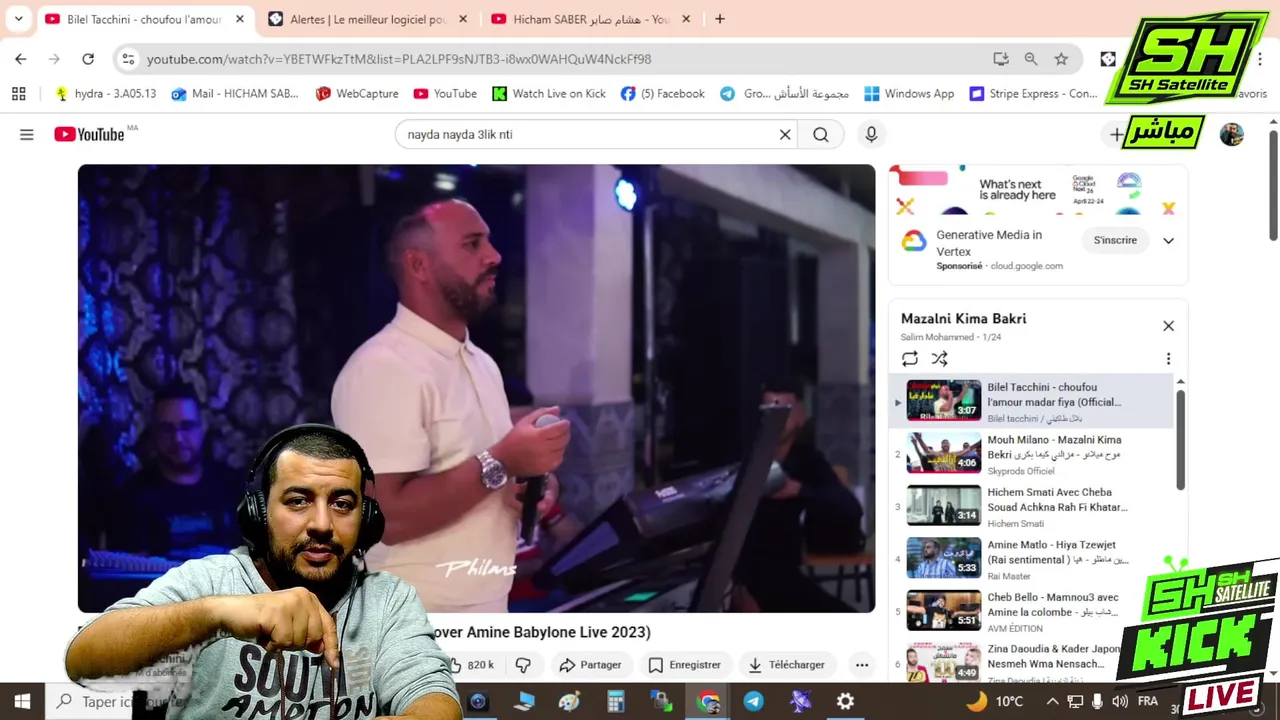View site information icon in address bar
1280x720 pixels.
(x=128, y=59)
